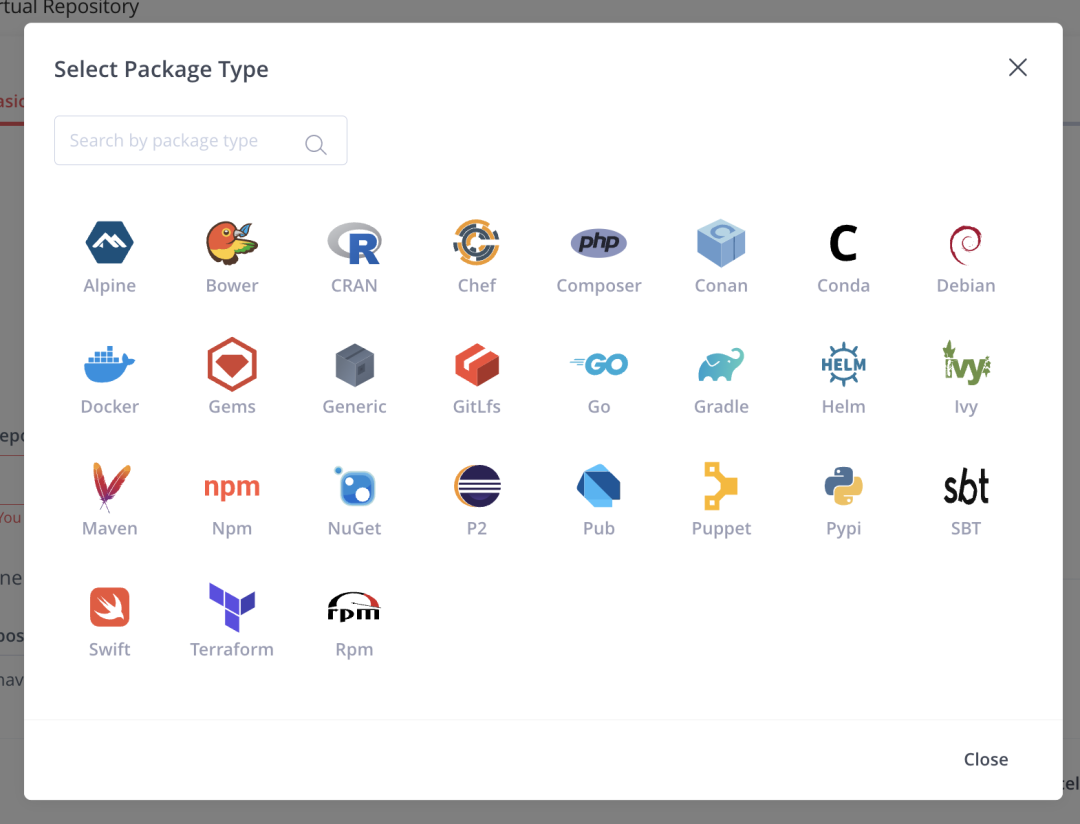Pick the NuGet package icon
This screenshot has width=1080, height=824.
coord(354,486)
